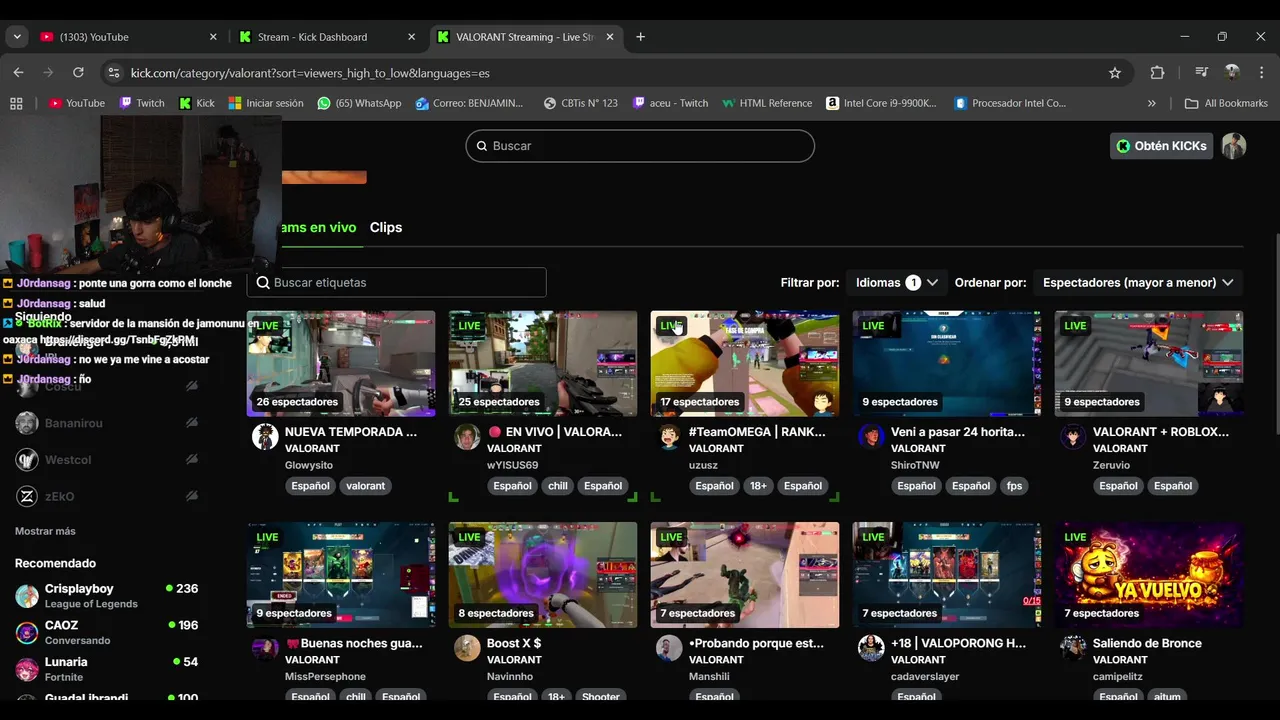Open the zEkO followed channel
1280x720 pixels.
point(107,496)
